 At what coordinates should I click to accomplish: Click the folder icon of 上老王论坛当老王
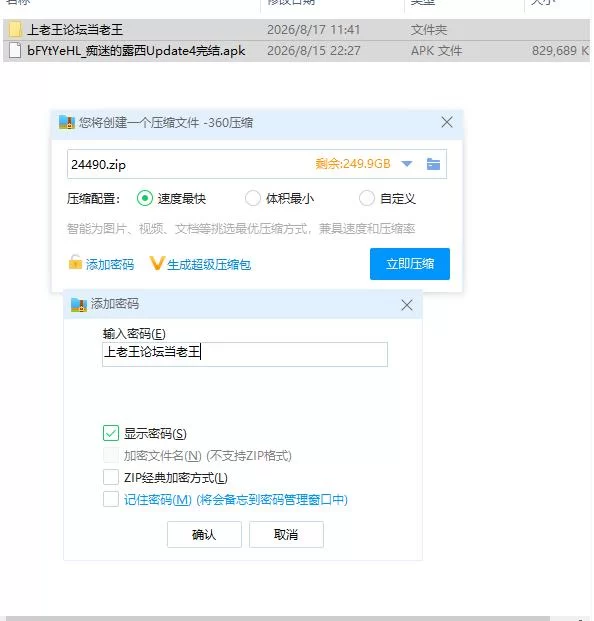(x=15, y=30)
